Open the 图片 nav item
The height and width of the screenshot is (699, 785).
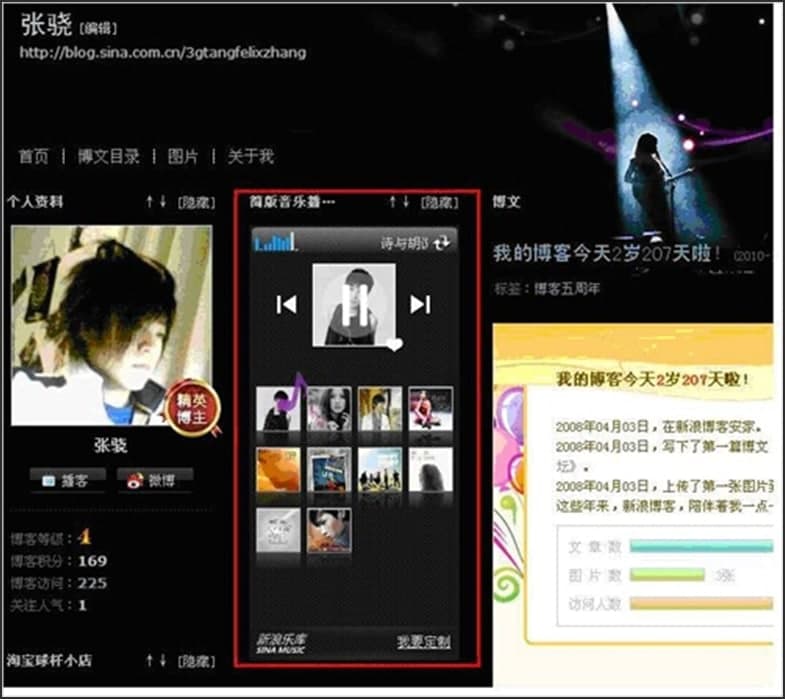tap(183, 156)
